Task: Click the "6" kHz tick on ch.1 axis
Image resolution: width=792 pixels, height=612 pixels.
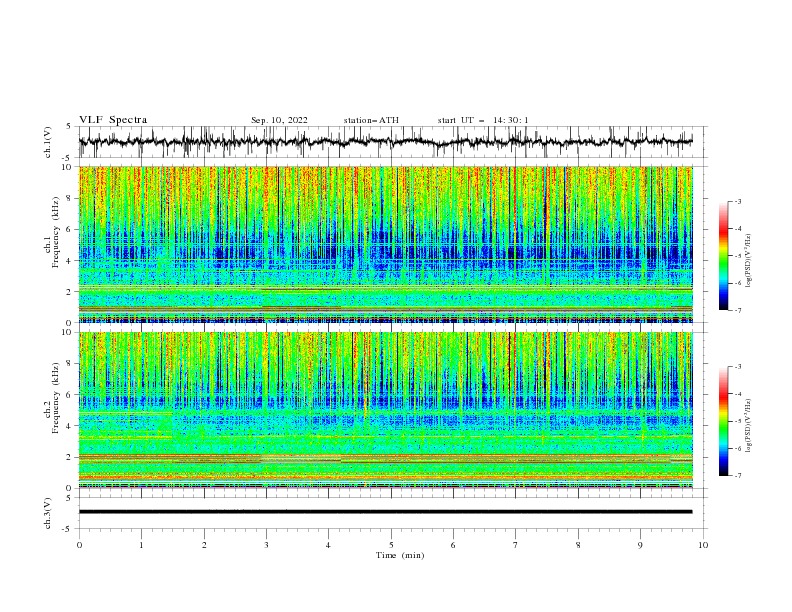Action: (x=71, y=229)
